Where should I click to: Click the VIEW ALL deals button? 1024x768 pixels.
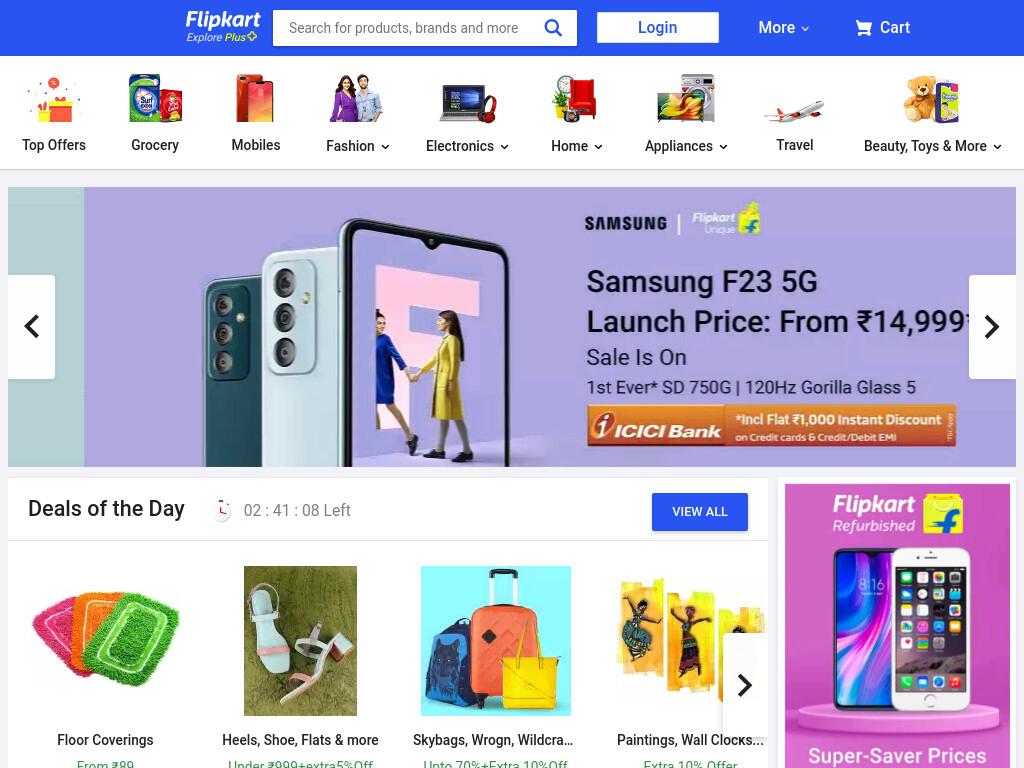699,512
